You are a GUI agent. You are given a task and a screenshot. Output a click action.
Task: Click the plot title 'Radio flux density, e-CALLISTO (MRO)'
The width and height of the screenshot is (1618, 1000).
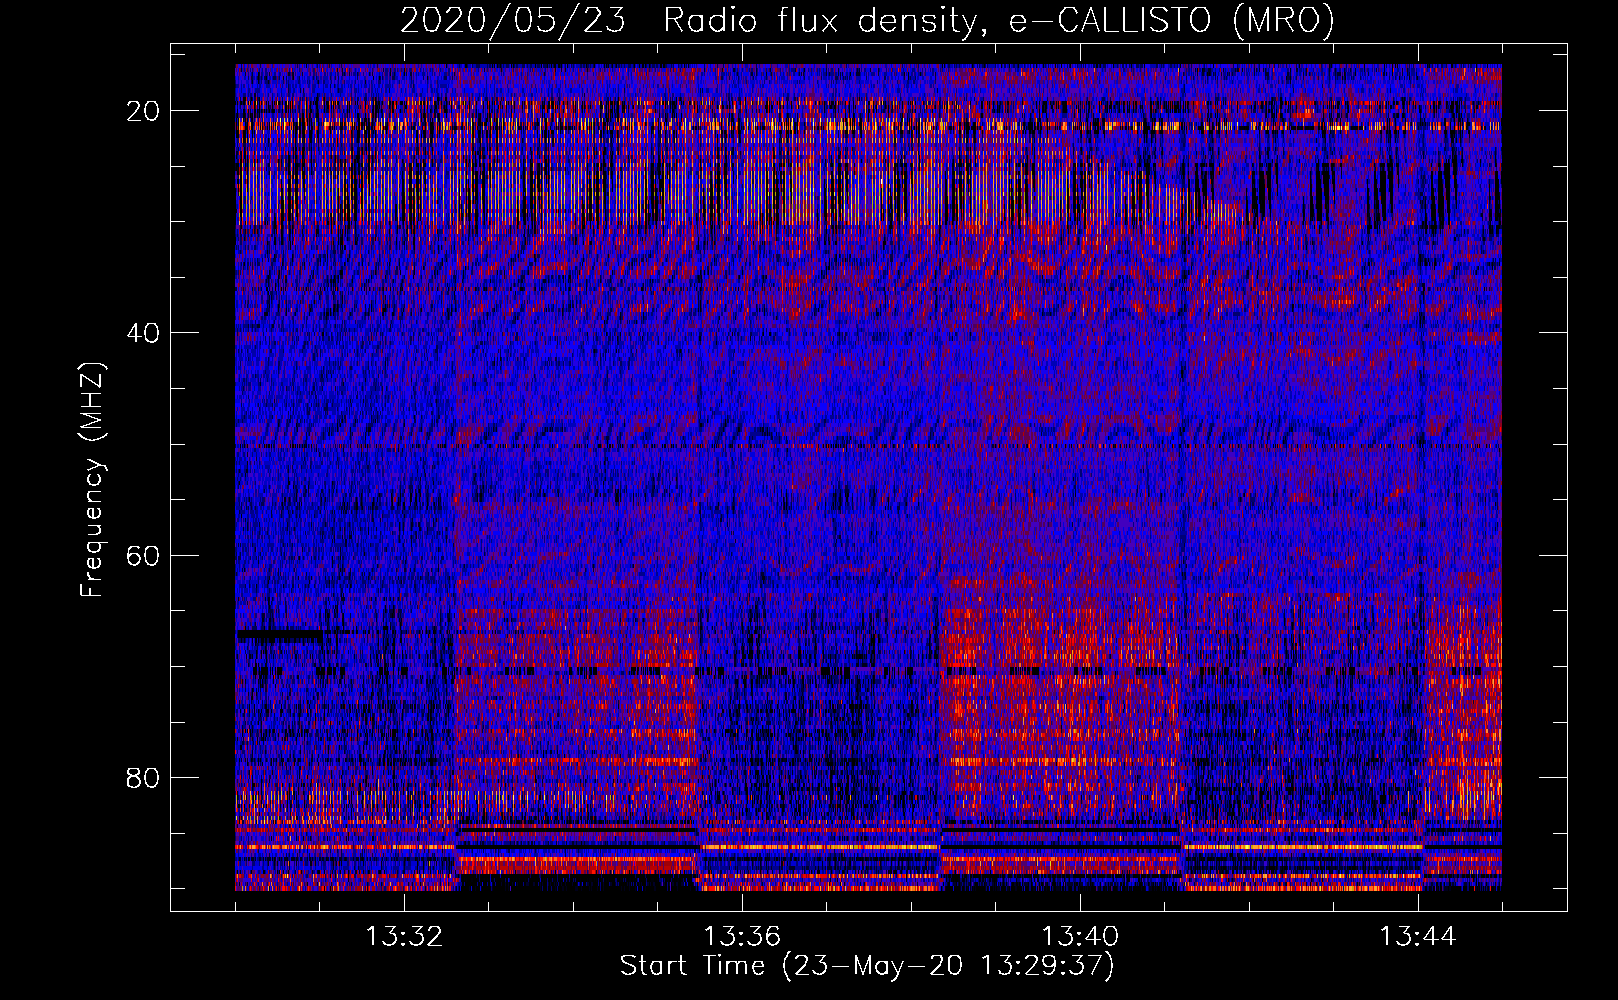(999, 20)
